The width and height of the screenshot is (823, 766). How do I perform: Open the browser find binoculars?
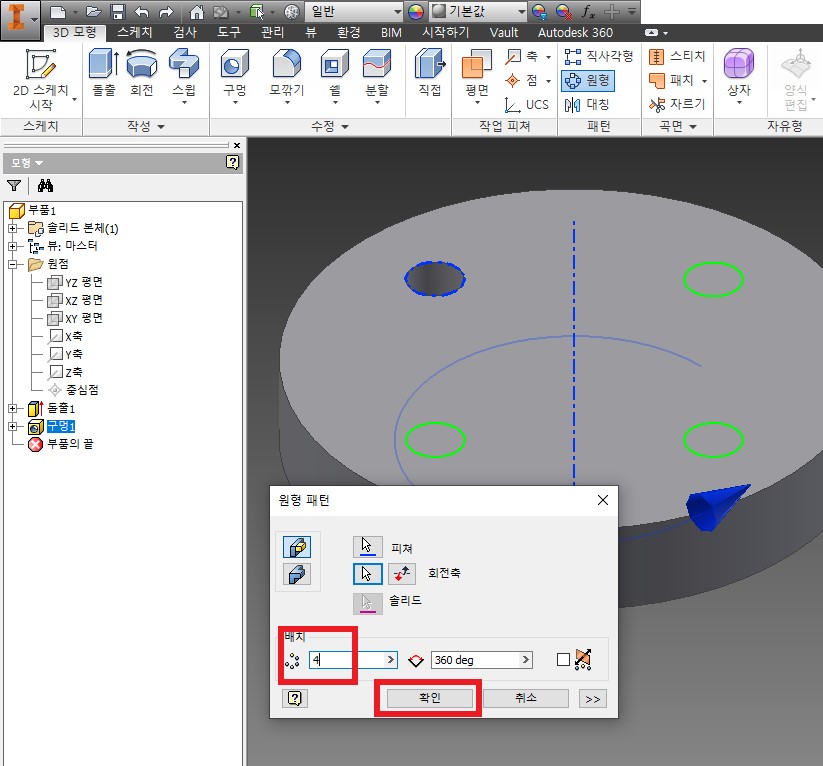(45, 185)
